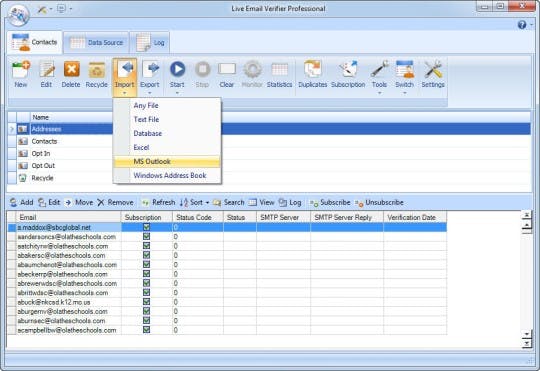The width and height of the screenshot is (540, 371).
Task: Click the Unsubscribe button
Action: pos(379,203)
